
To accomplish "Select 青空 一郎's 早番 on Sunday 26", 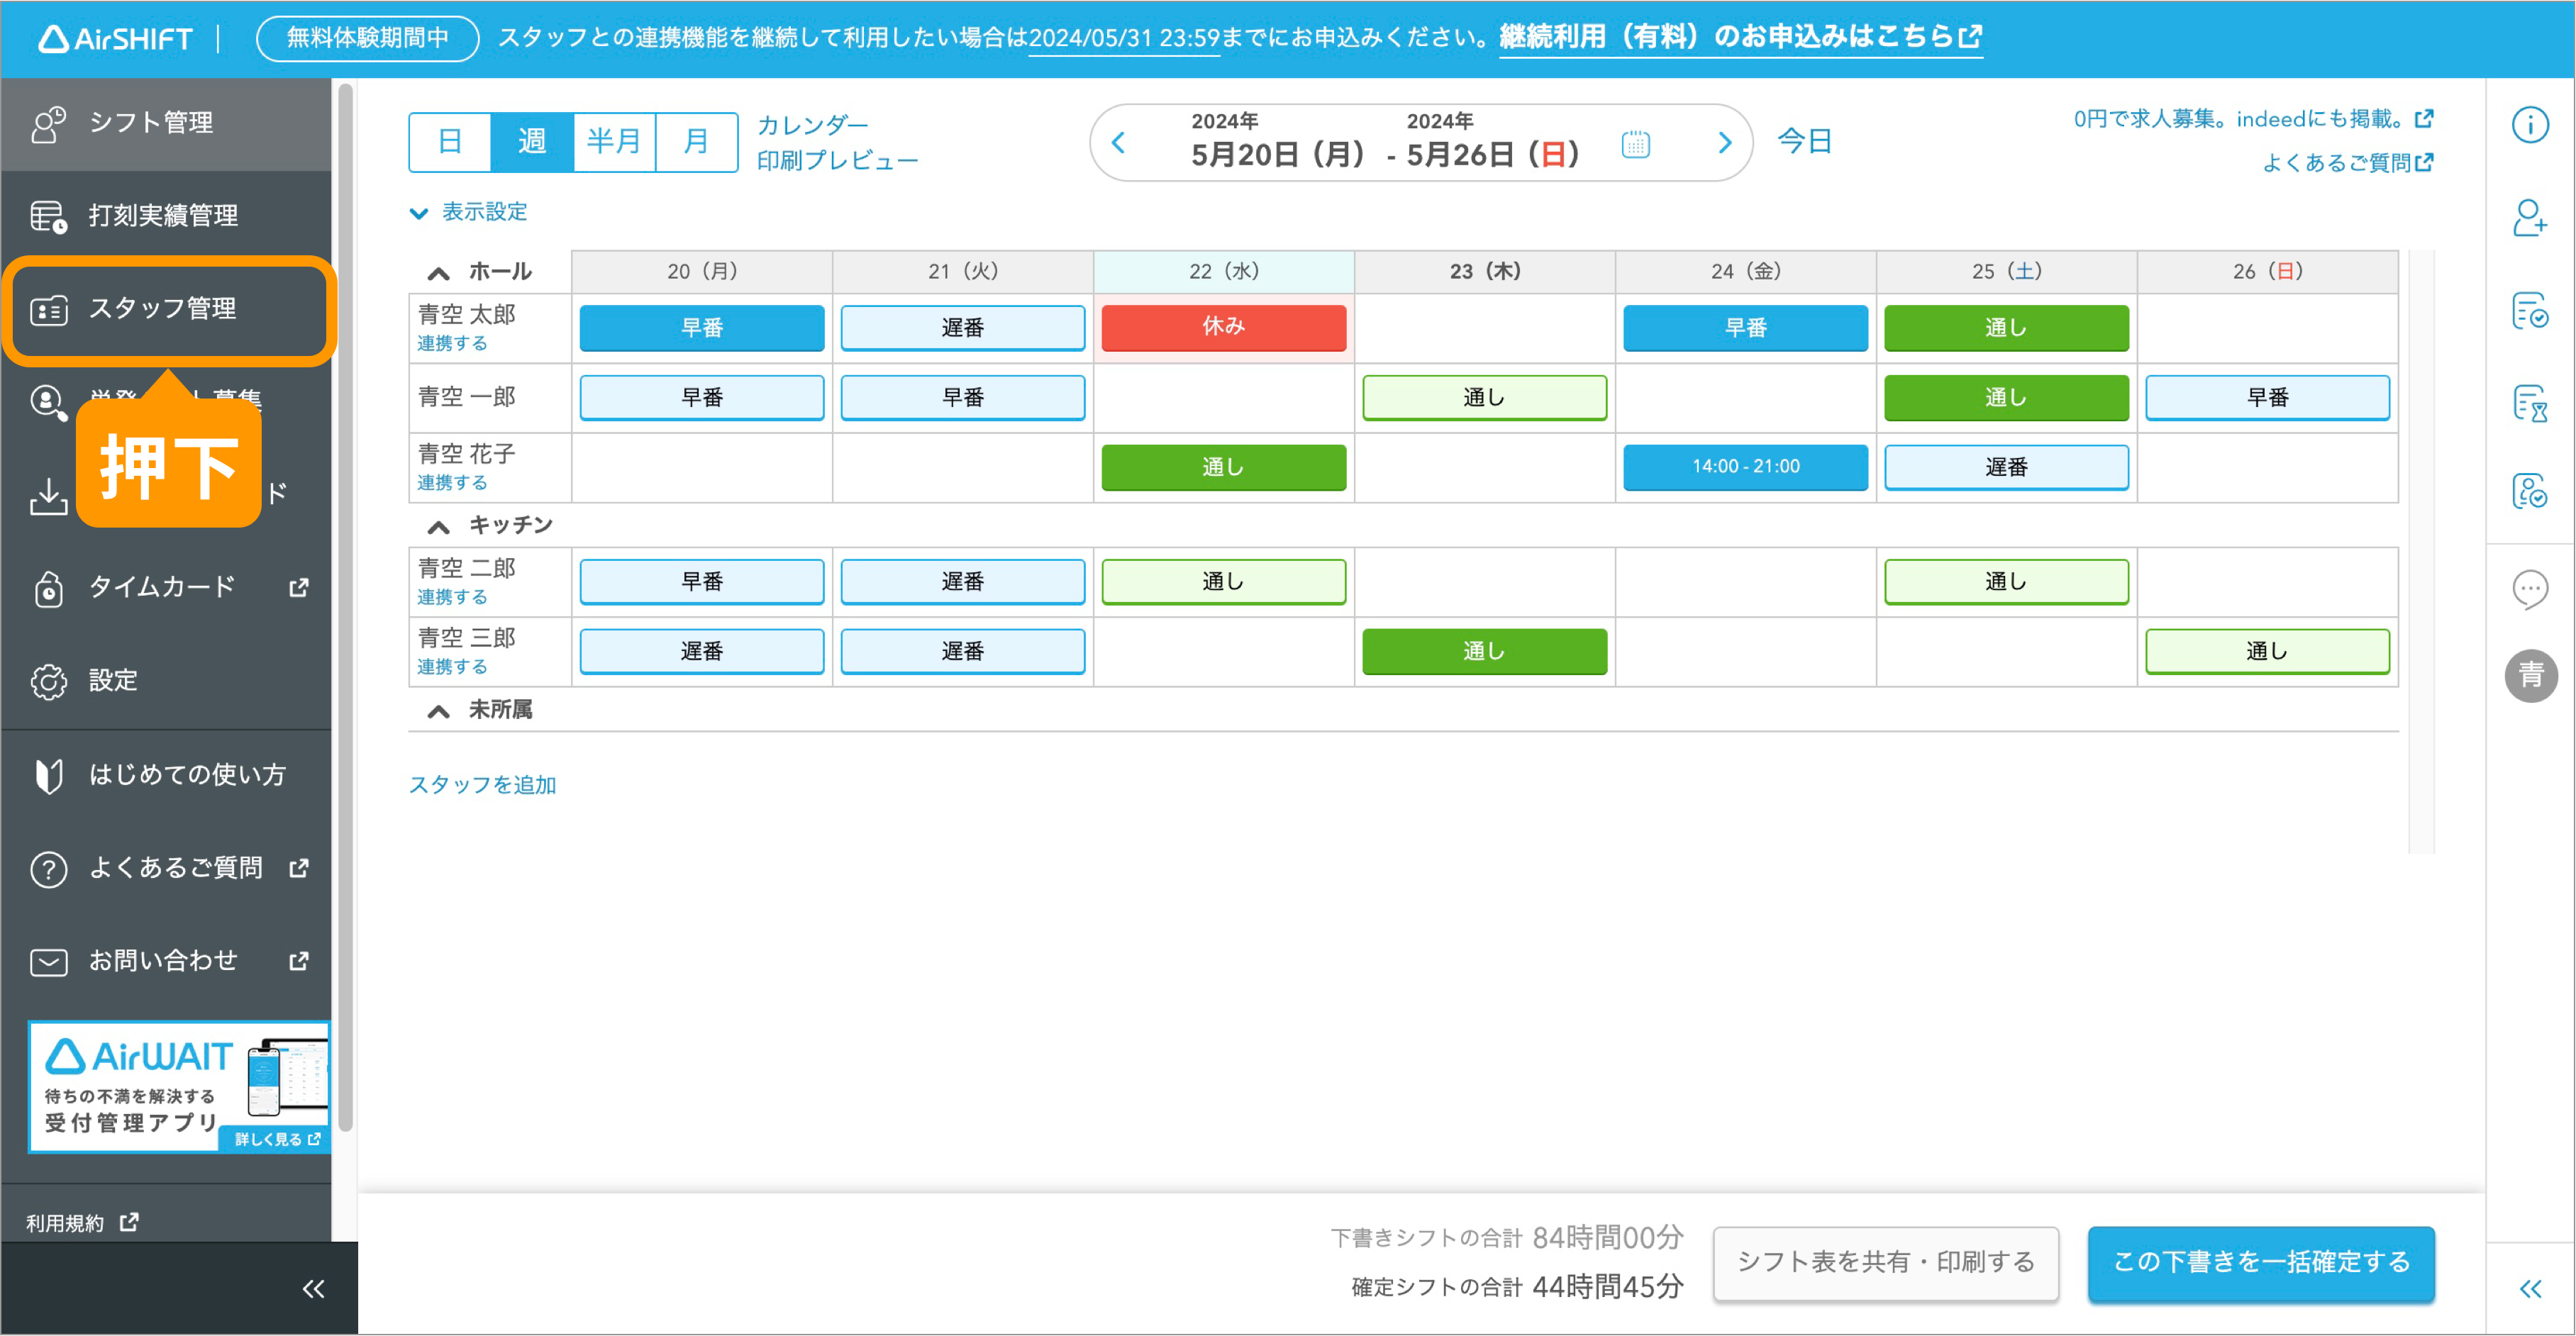I will pyautogui.click(x=2267, y=398).
